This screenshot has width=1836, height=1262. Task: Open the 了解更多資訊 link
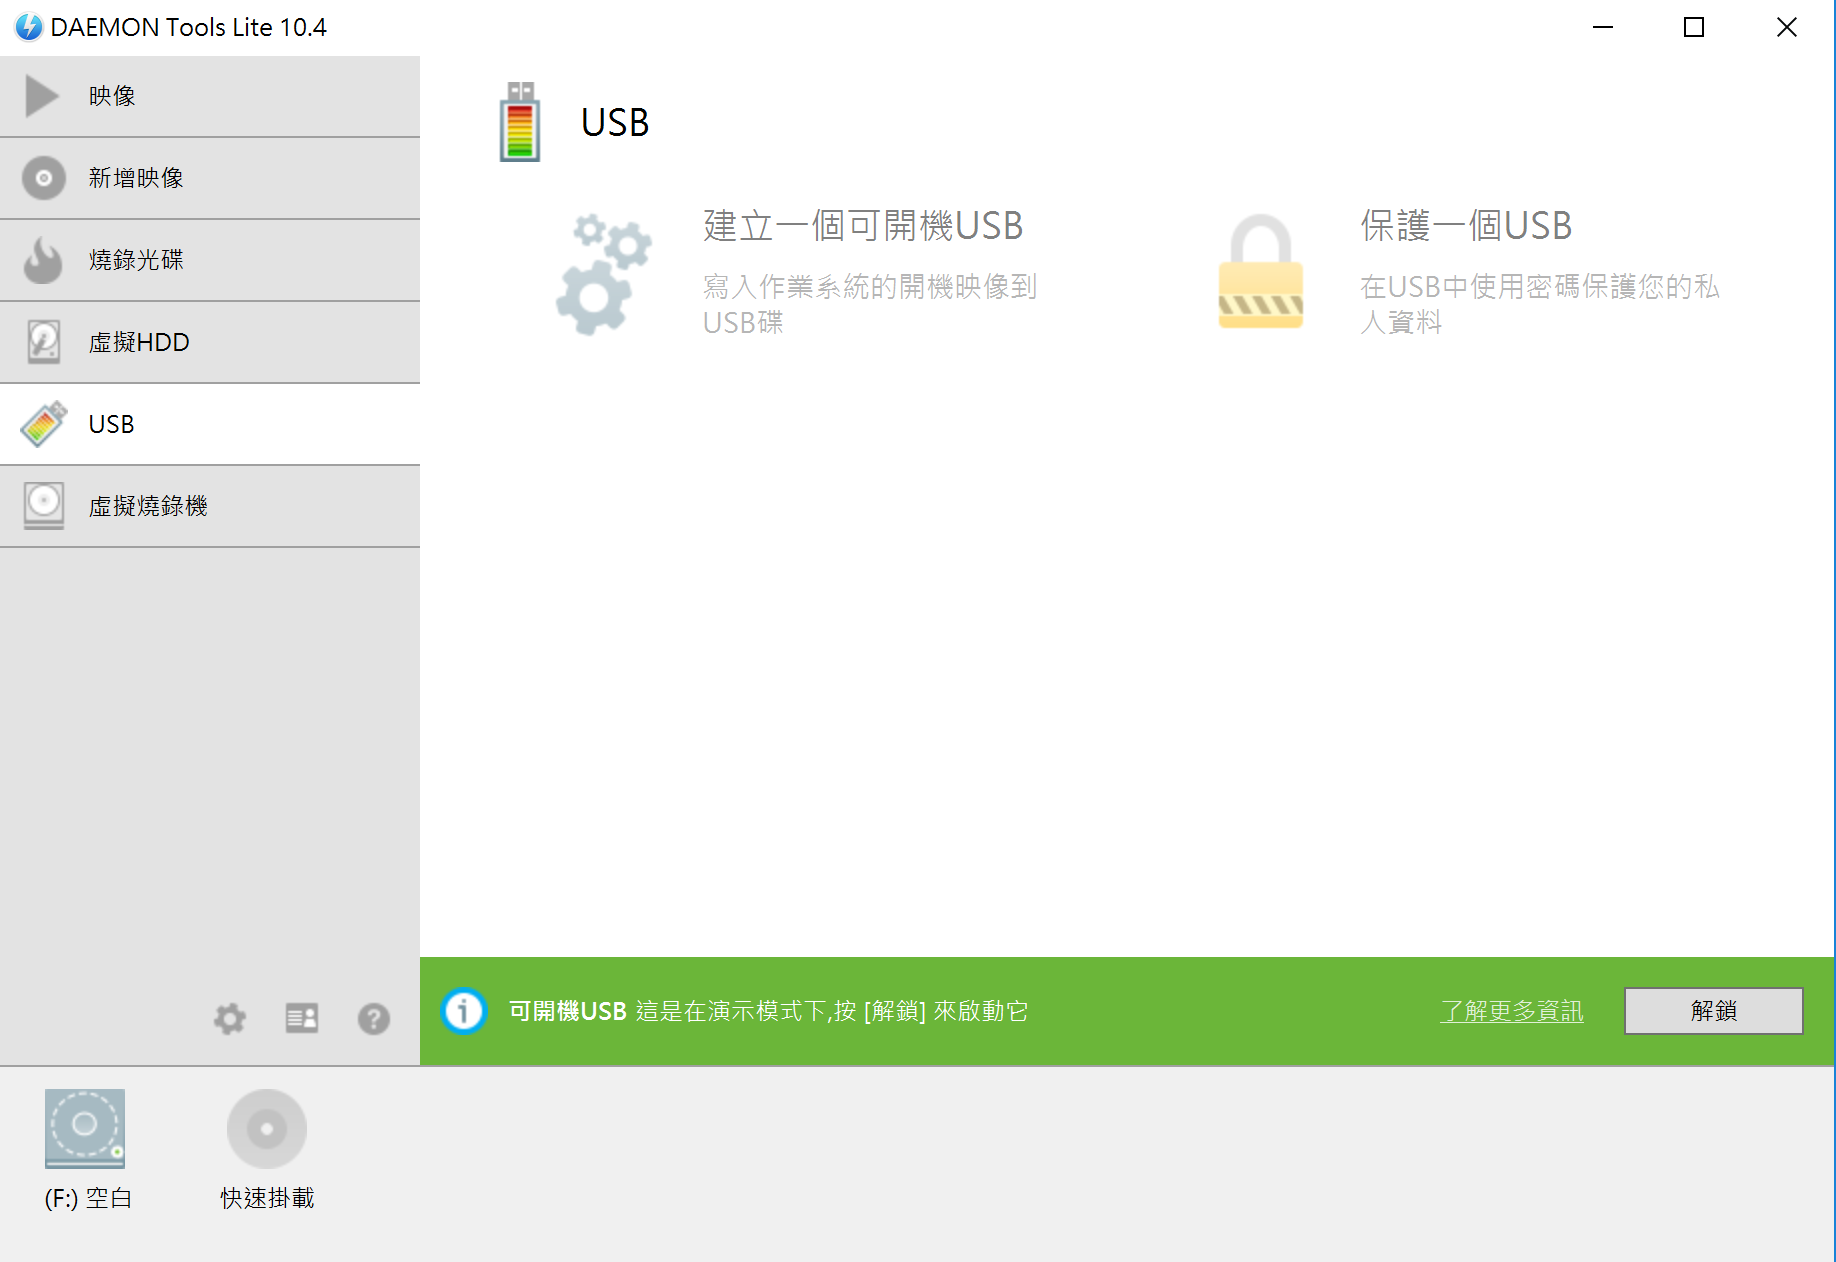1510,1011
